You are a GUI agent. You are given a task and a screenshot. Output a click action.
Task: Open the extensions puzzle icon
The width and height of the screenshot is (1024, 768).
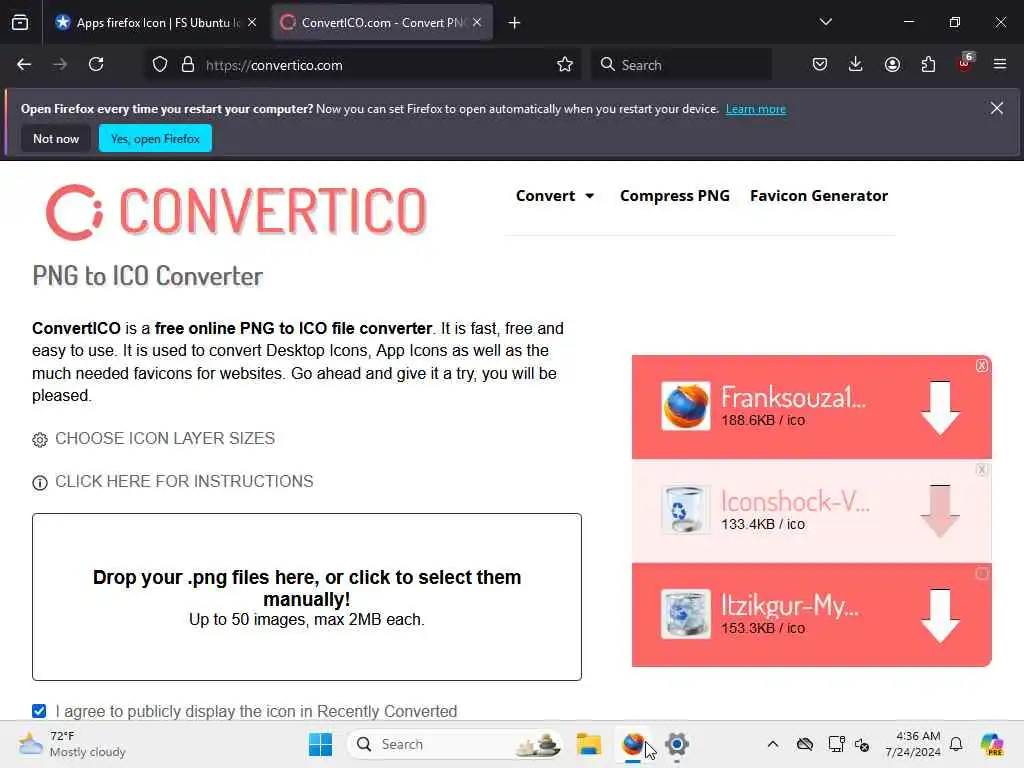click(928, 64)
